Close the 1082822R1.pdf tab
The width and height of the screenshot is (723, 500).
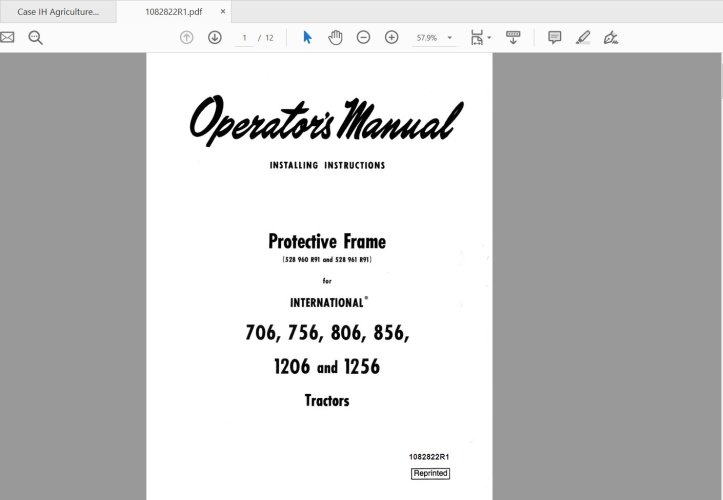[x=223, y=12]
